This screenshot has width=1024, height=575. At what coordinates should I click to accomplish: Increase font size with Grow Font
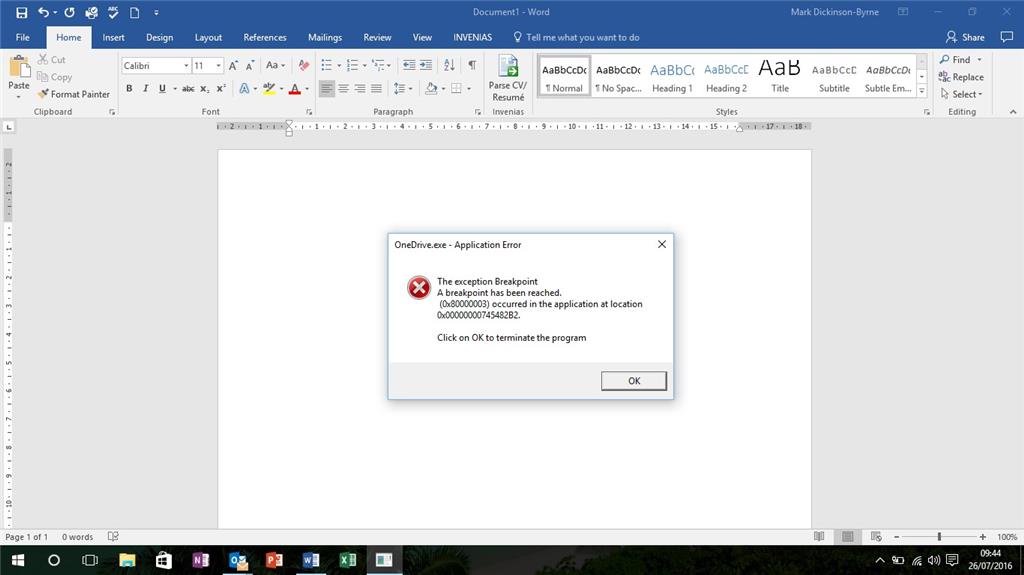click(x=233, y=65)
